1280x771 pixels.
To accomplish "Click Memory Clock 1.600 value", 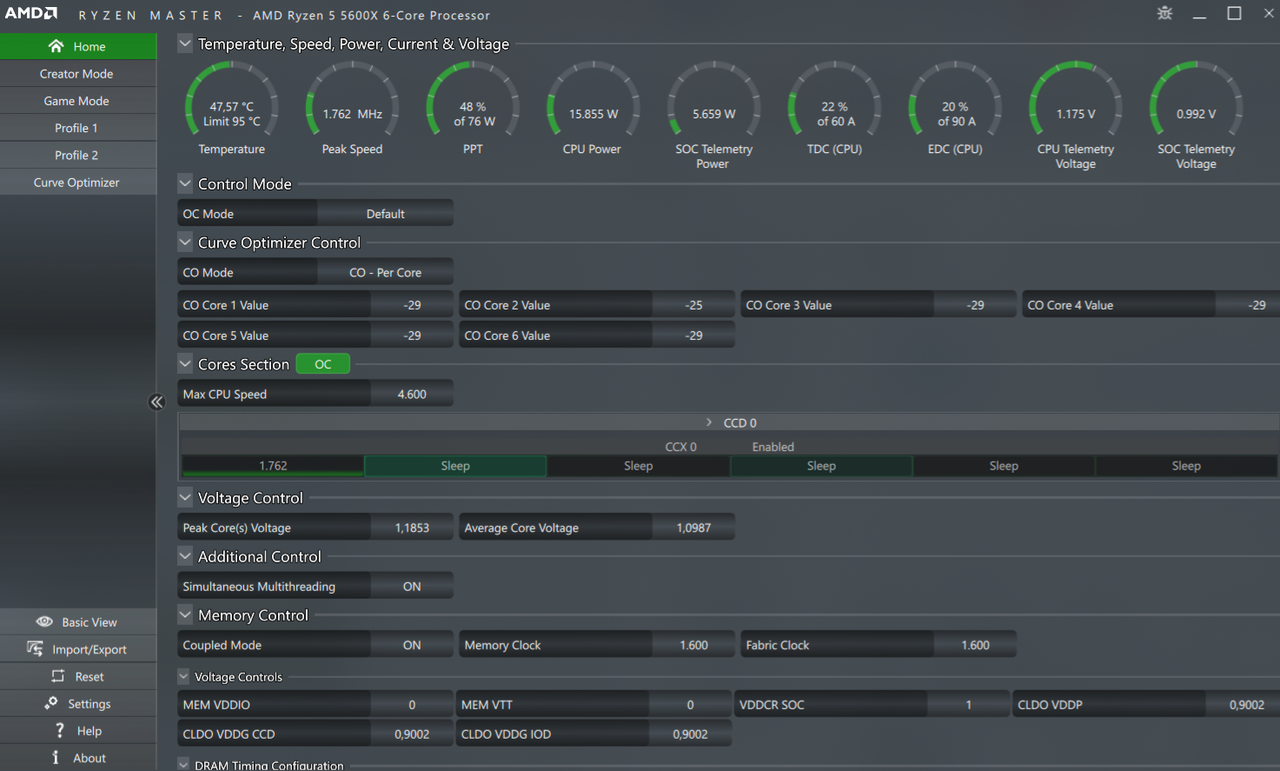I will point(694,645).
